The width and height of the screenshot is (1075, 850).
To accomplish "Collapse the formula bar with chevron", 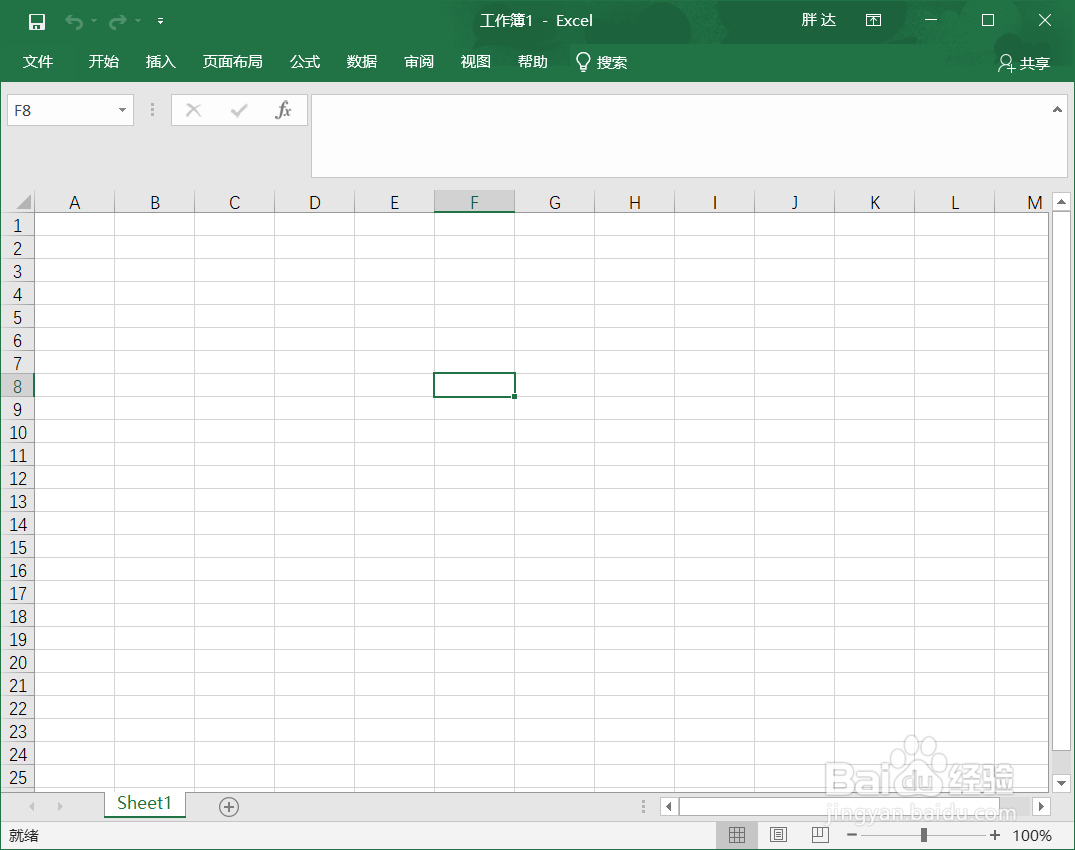I will pos(1057,109).
